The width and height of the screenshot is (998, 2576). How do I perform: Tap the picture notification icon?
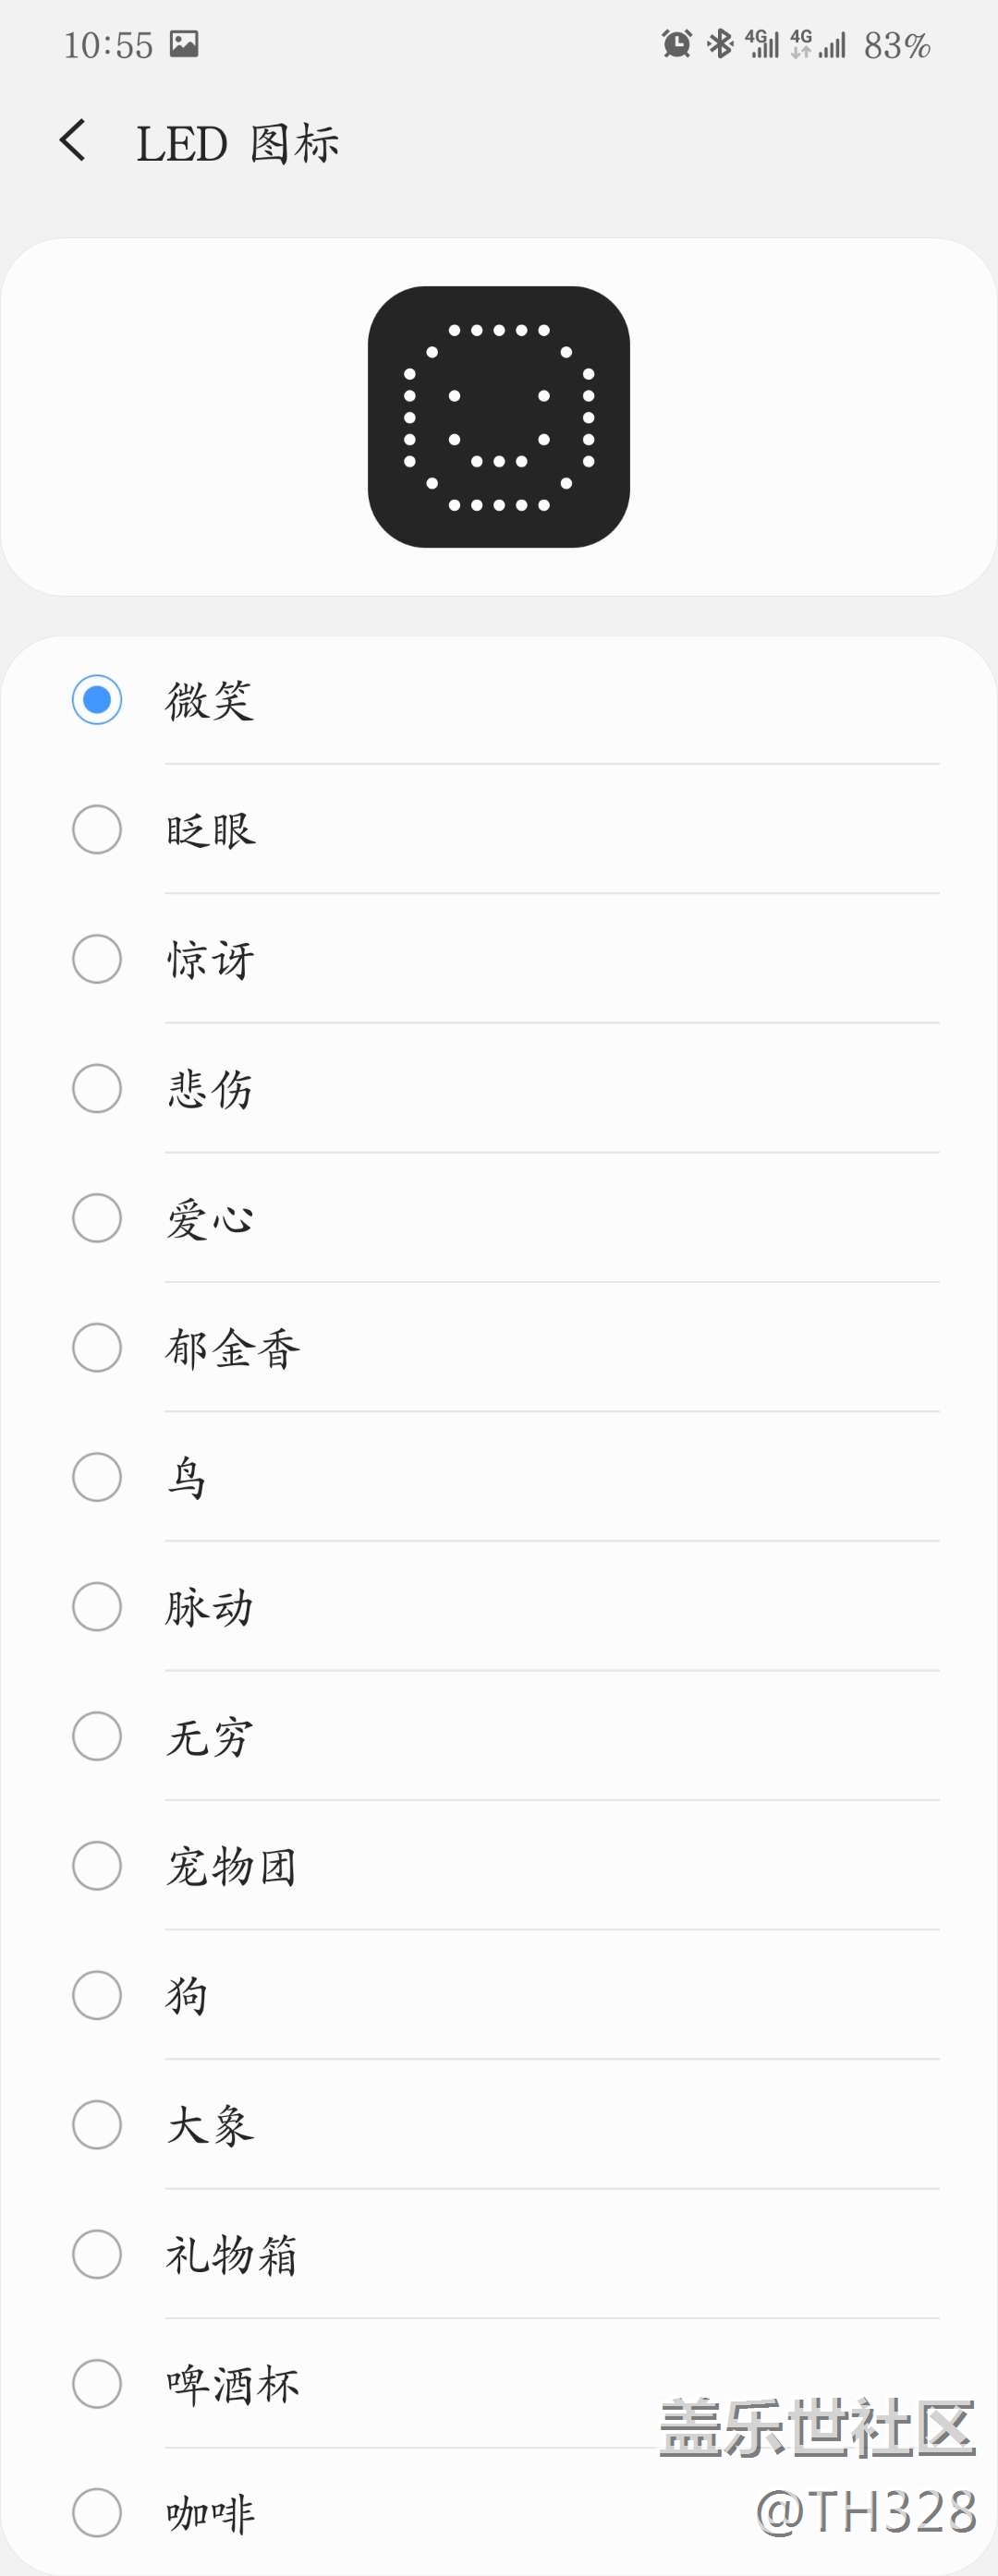point(184,44)
